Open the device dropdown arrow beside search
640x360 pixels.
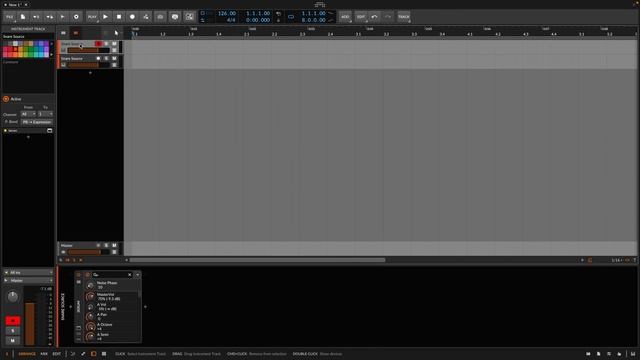pyautogui.click(x=138, y=275)
